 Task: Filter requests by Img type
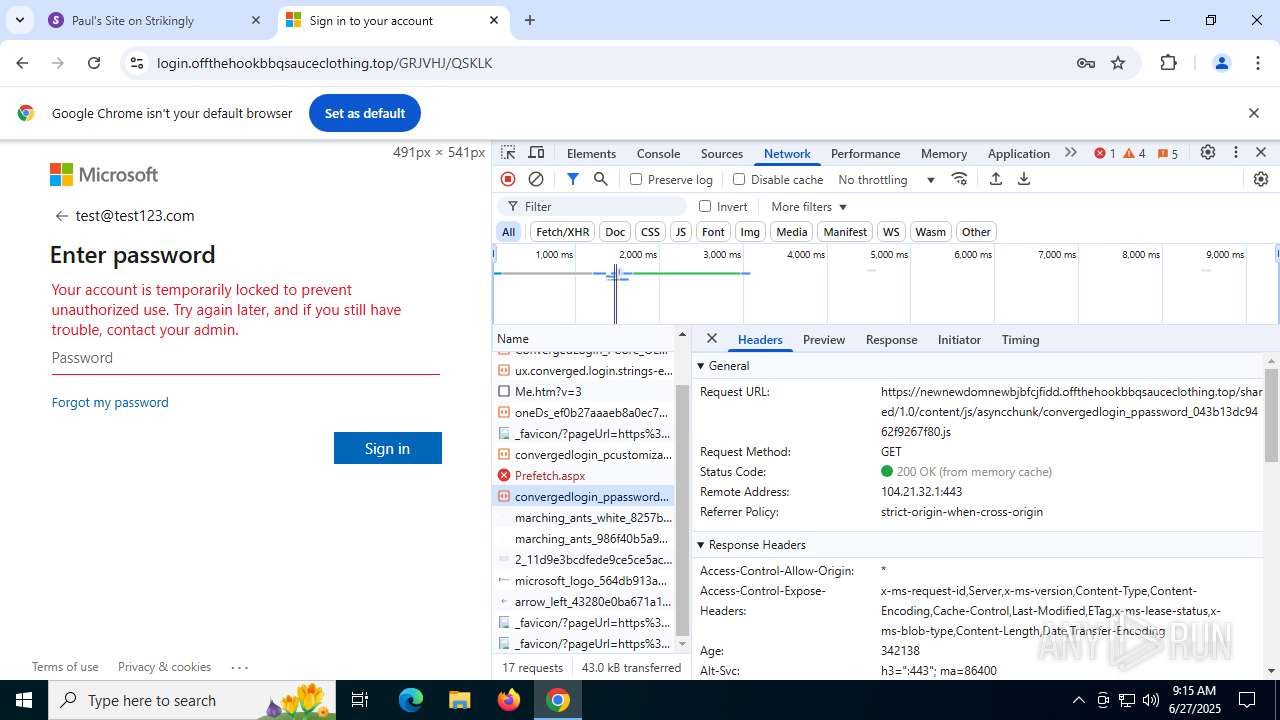[750, 232]
